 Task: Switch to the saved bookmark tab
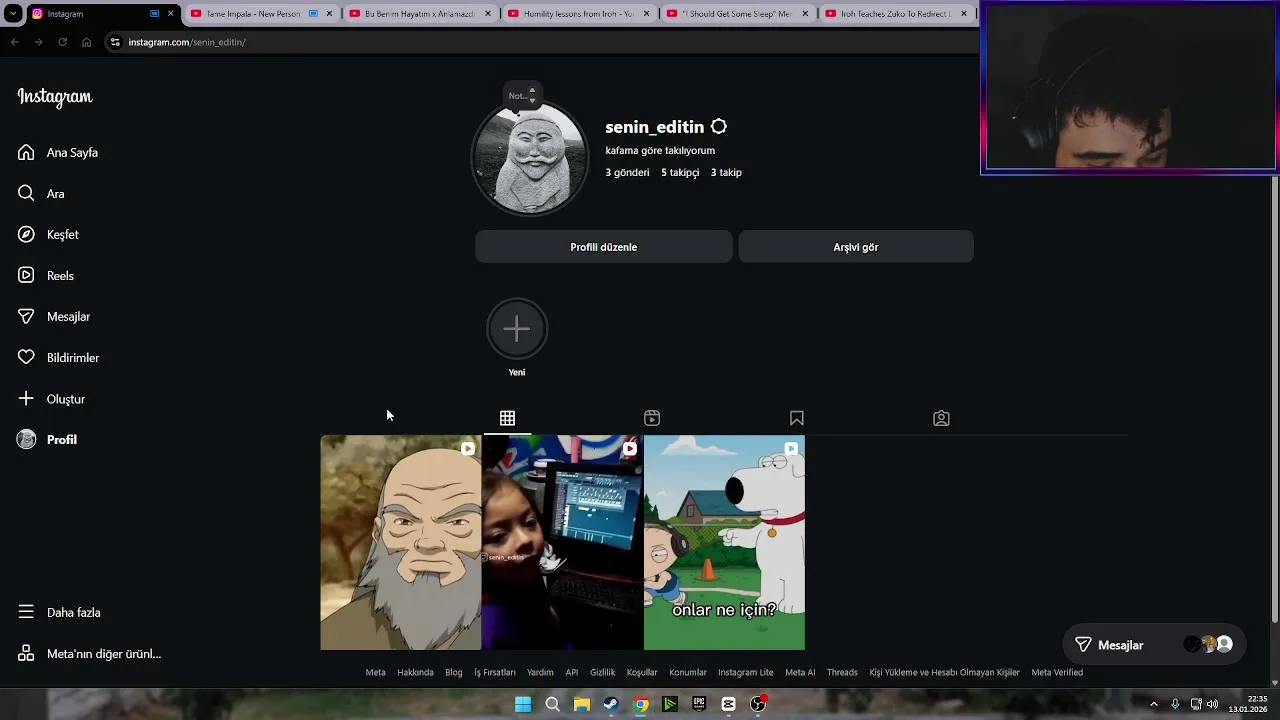coord(797,418)
